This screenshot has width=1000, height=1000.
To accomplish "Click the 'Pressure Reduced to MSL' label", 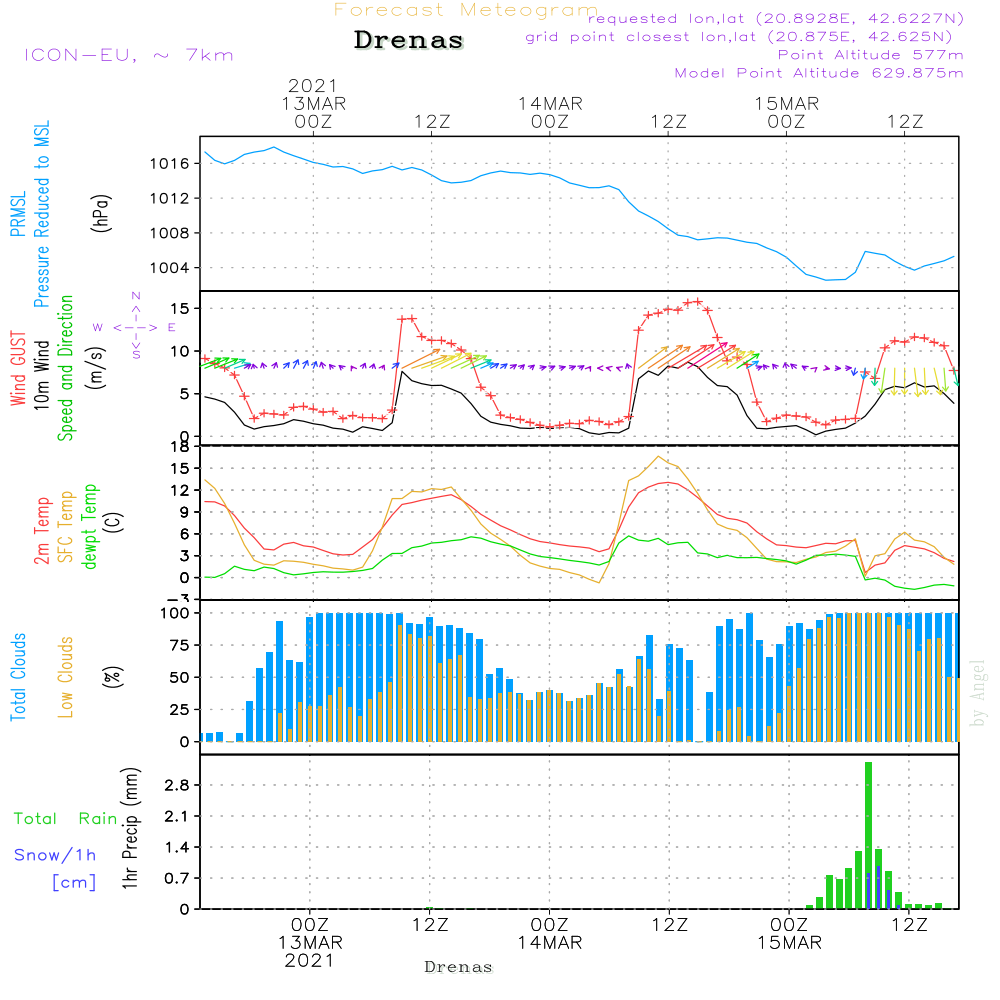I will pyautogui.click(x=41, y=214).
